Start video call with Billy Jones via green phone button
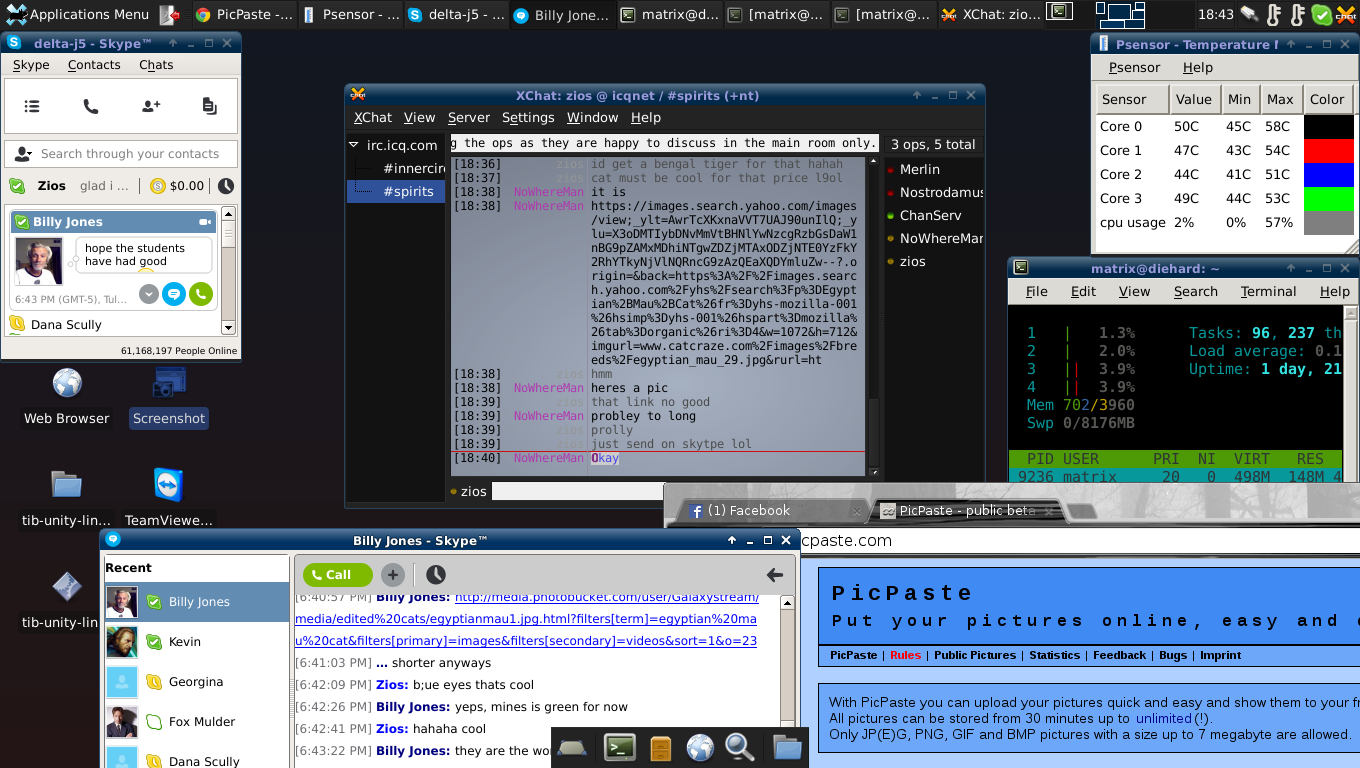This screenshot has height=768, width=1360. tap(201, 294)
